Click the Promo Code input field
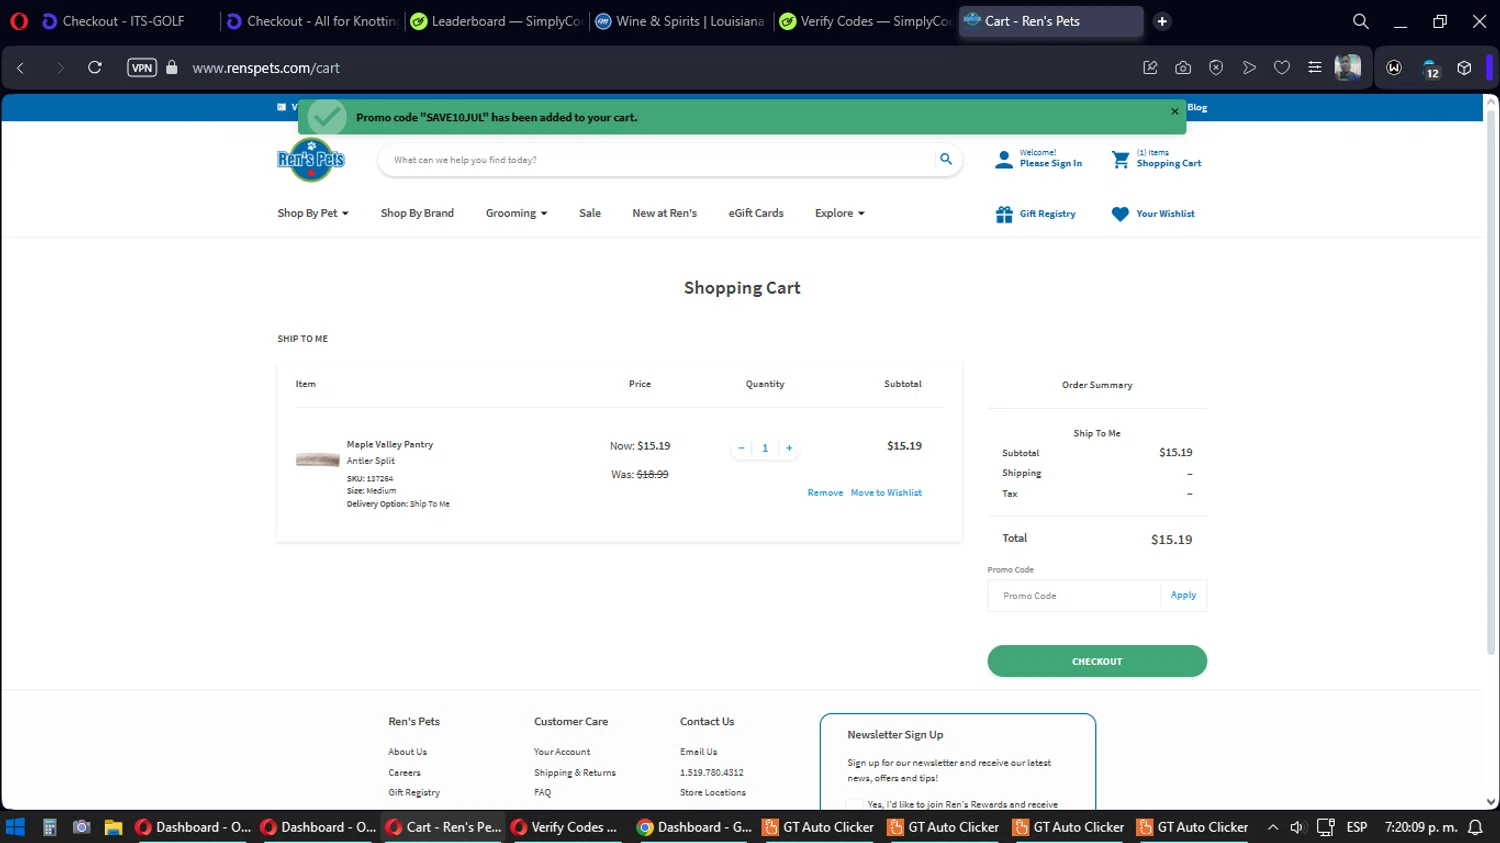1500x843 pixels. pos(1075,596)
